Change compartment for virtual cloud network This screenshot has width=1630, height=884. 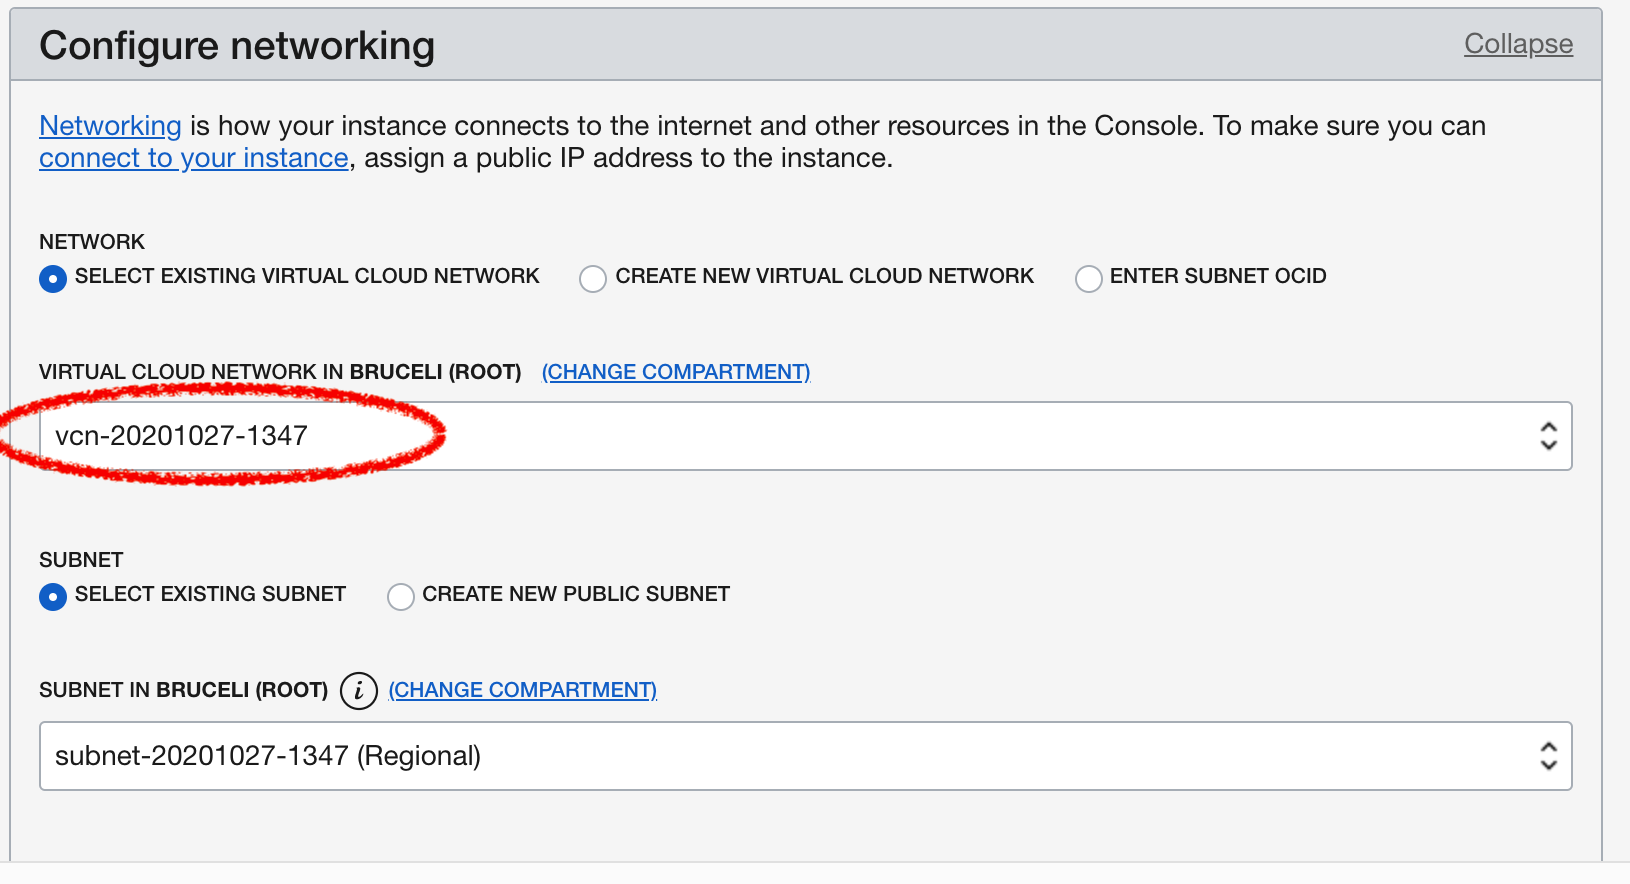click(x=676, y=372)
